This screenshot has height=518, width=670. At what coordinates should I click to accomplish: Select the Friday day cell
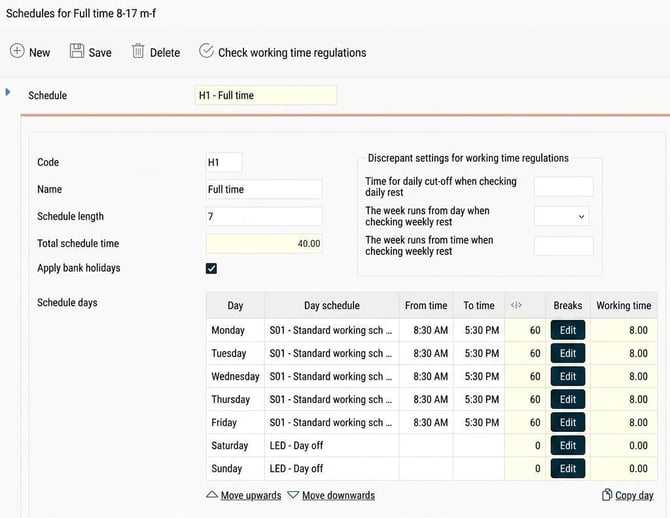pos(235,422)
